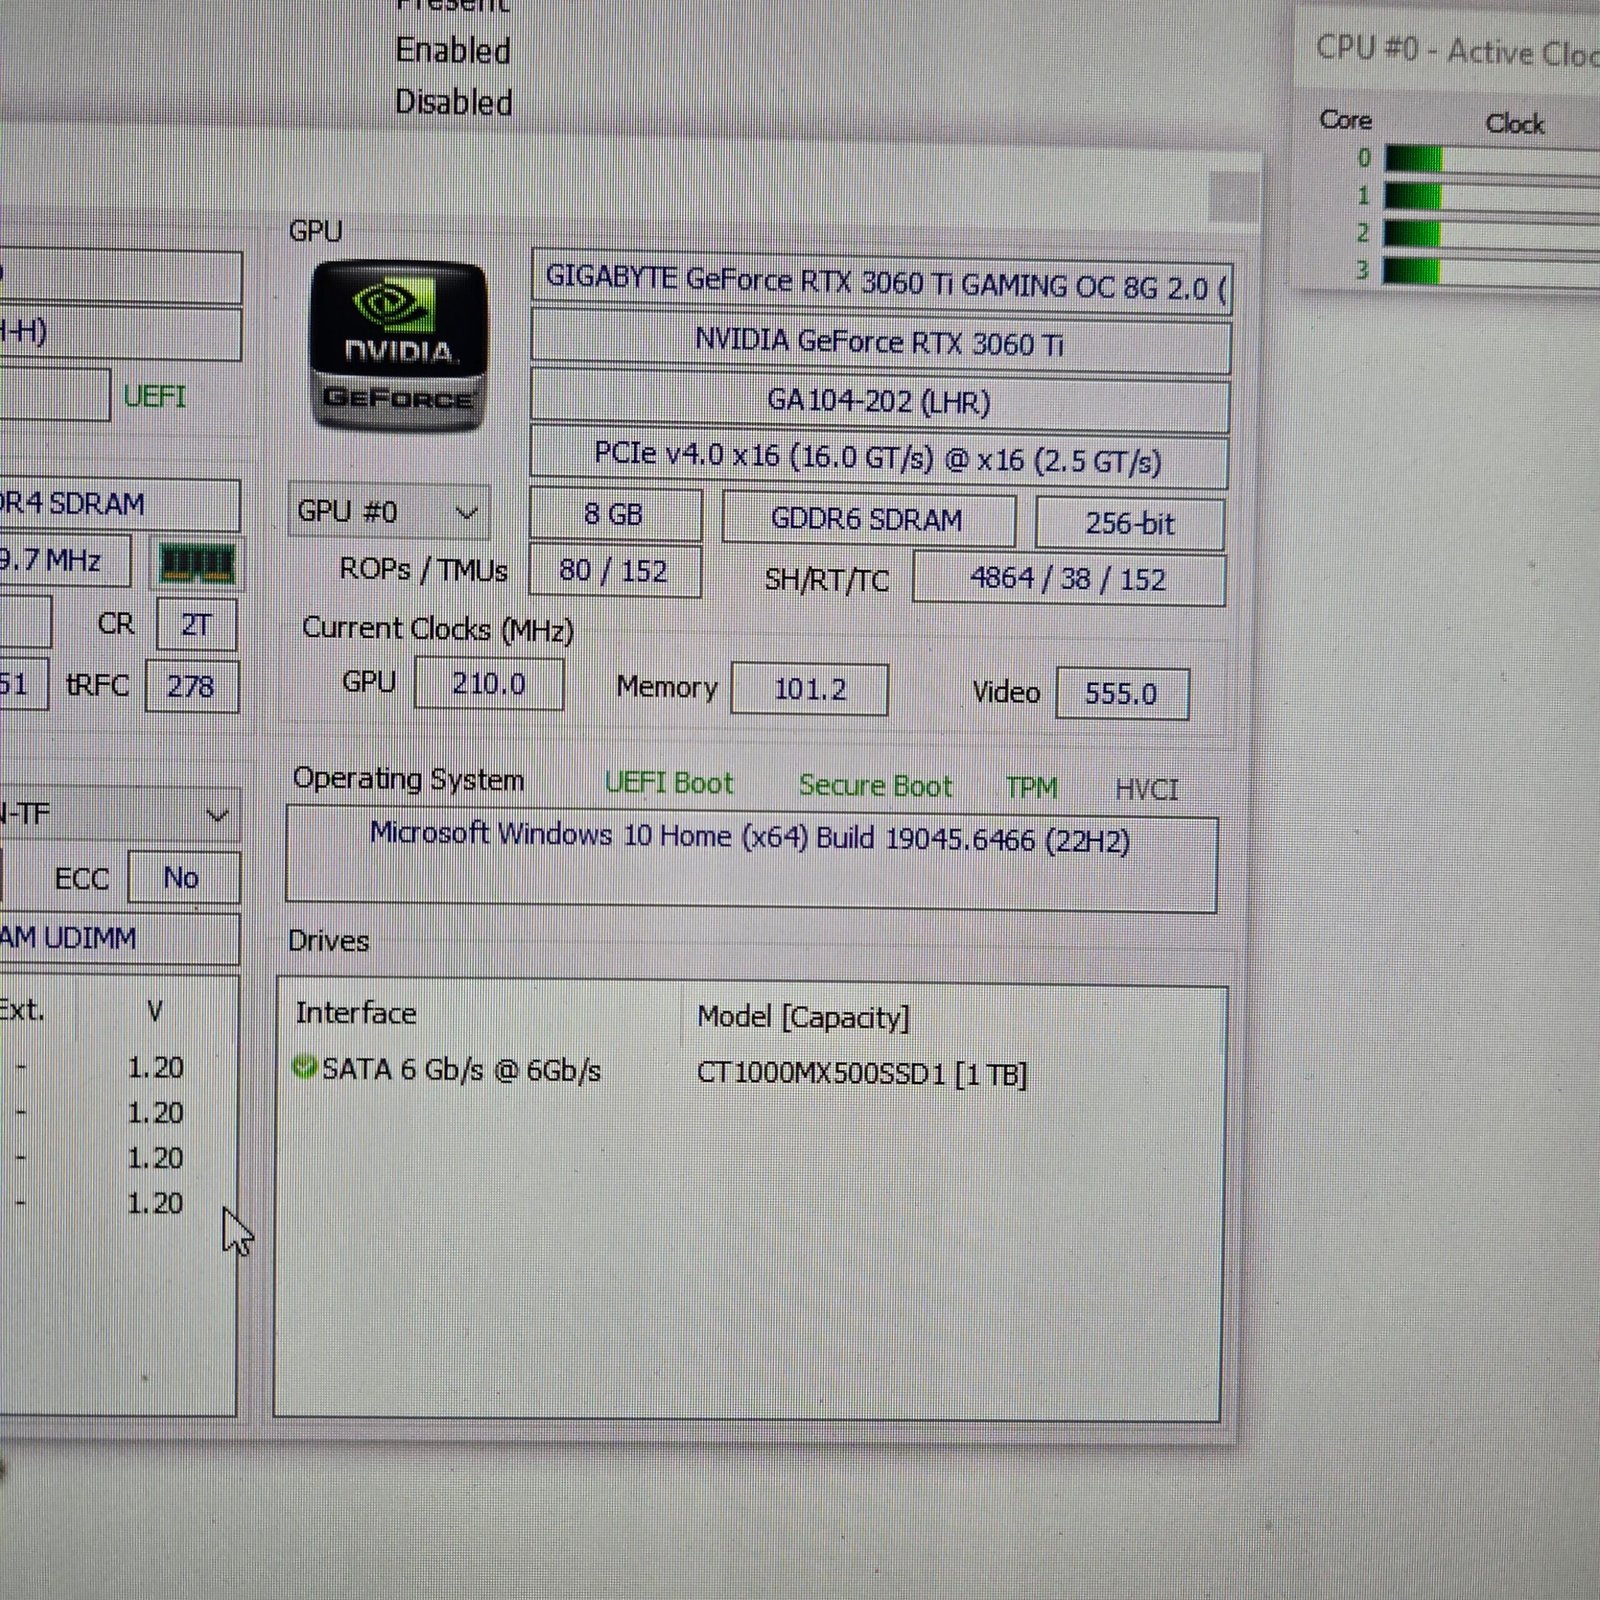
Task: Click the HVCI indicator
Action: click(1147, 790)
